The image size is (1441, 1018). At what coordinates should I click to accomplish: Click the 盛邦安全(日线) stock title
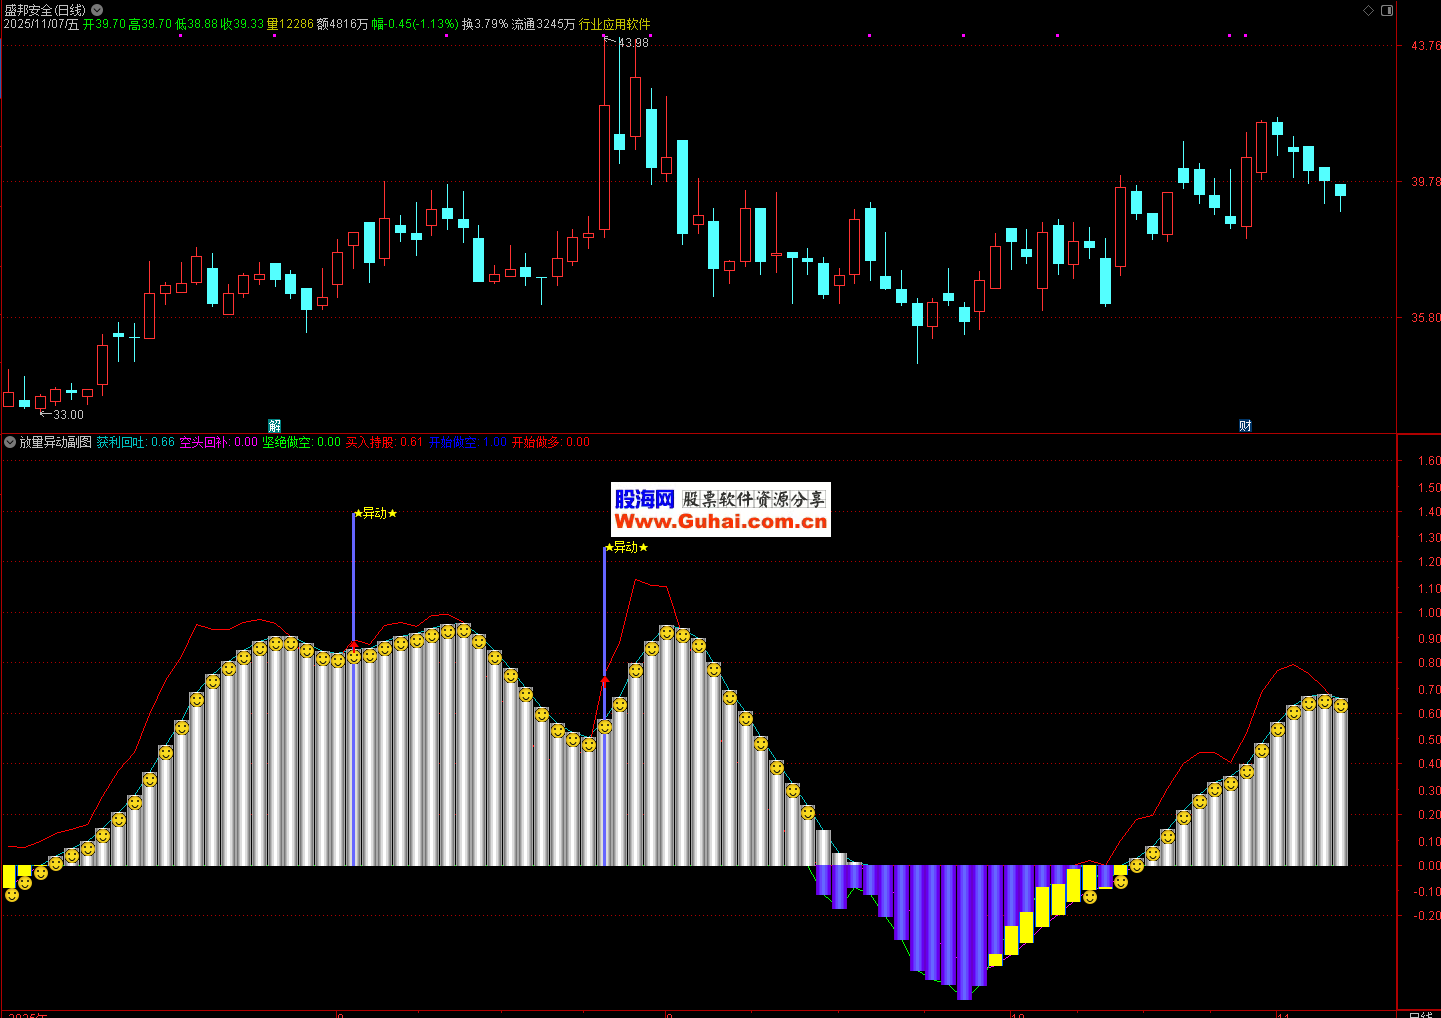[x=45, y=10]
